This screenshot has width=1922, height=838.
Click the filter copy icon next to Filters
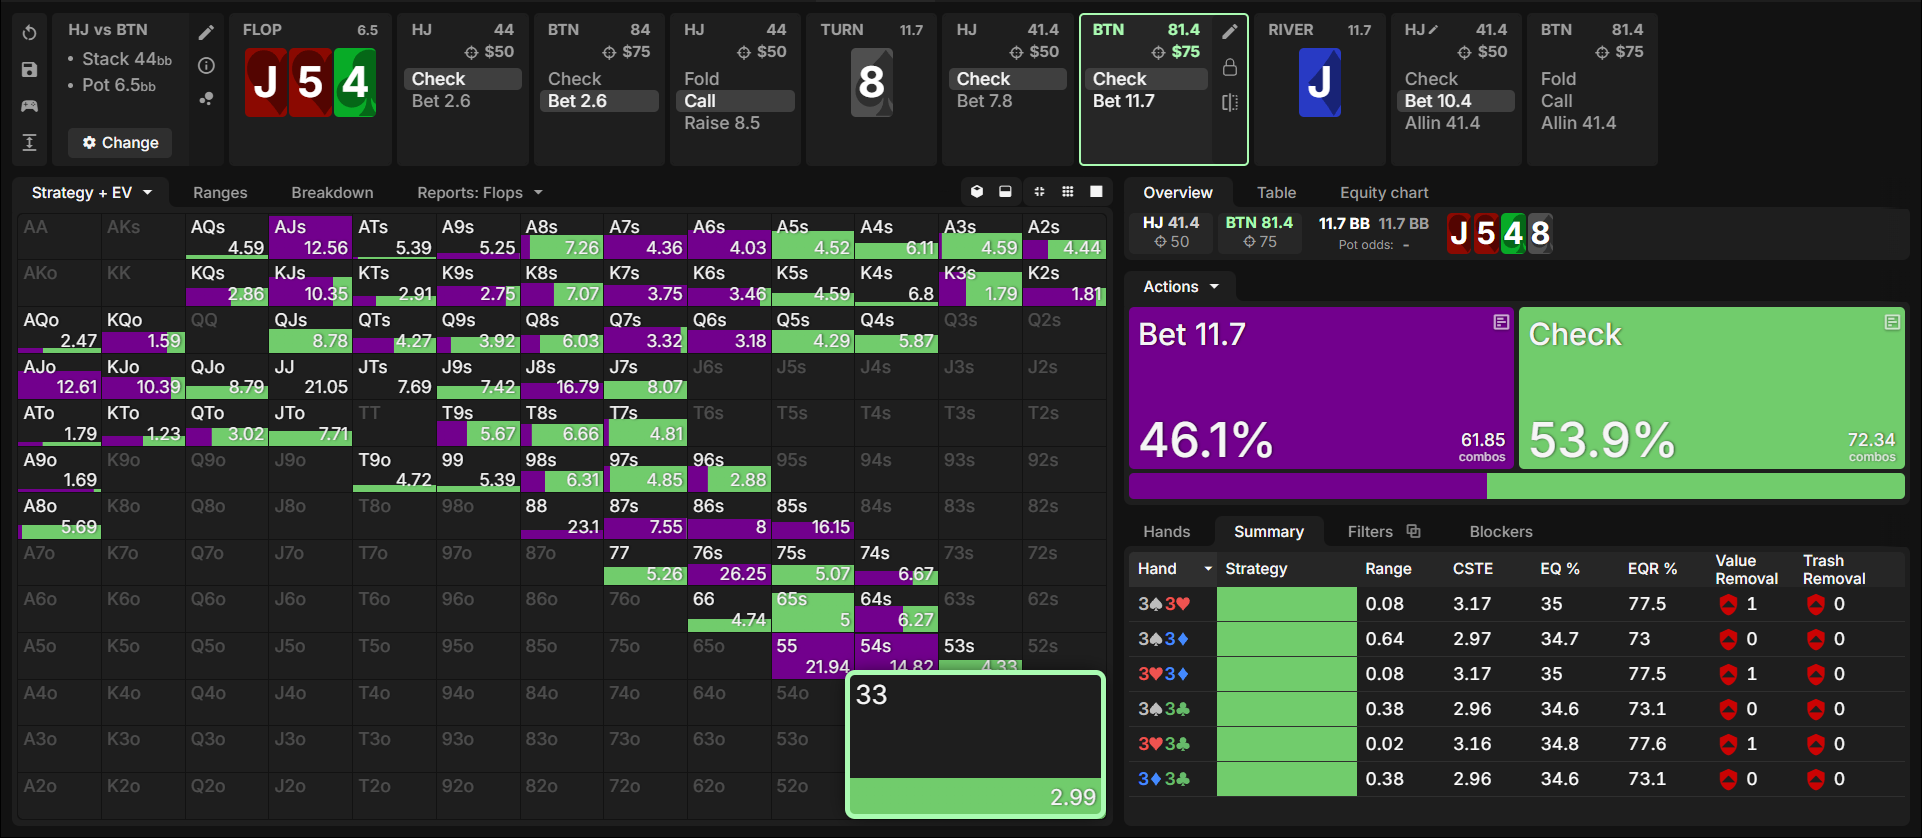[x=1413, y=531]
